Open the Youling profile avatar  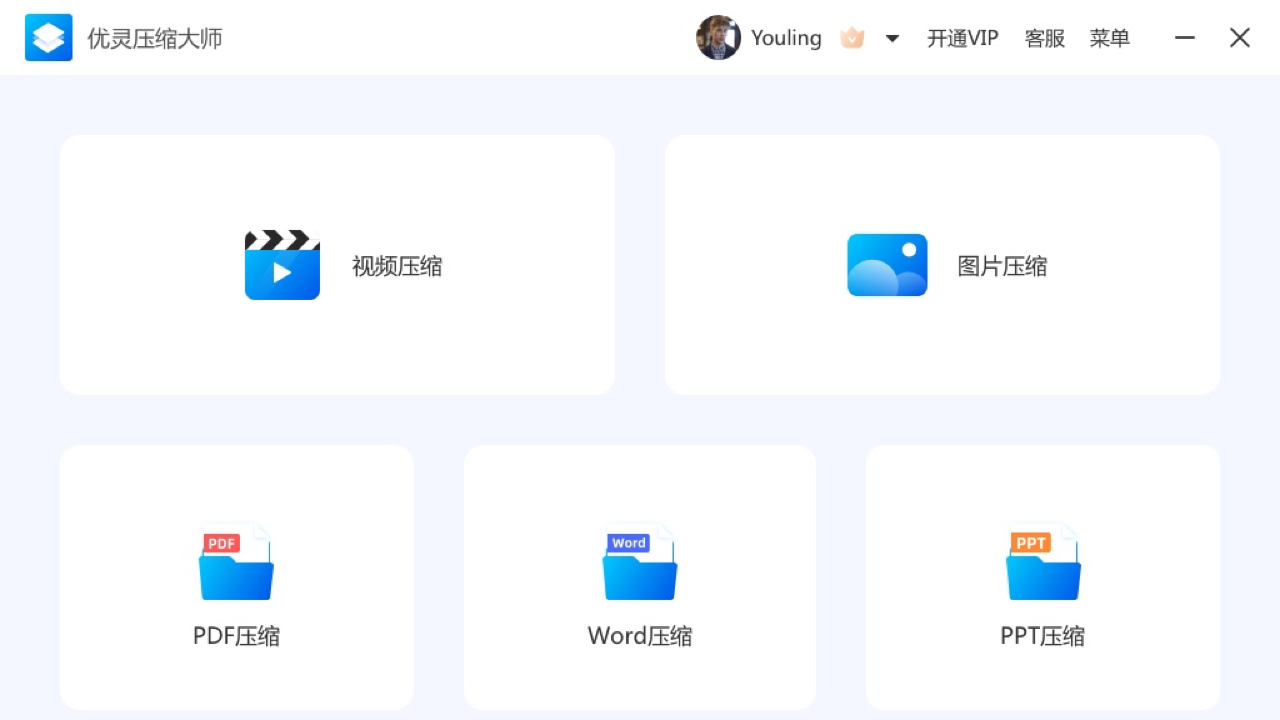tap(718, 37)
